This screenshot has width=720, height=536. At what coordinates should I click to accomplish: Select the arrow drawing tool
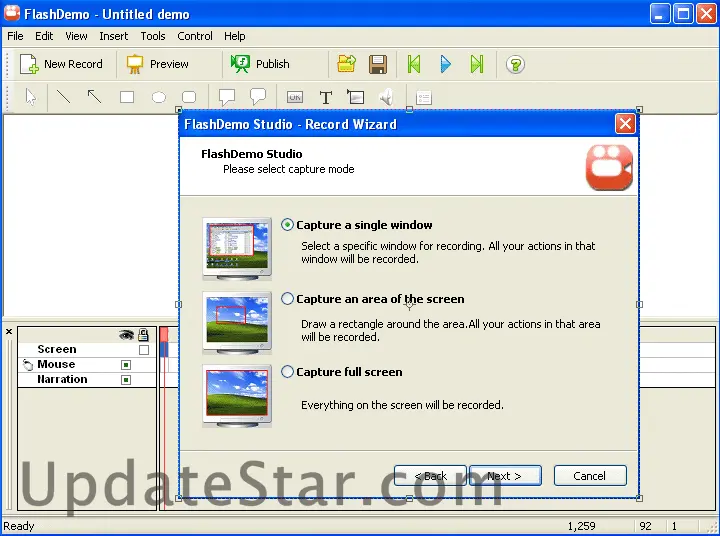(95, 97)
